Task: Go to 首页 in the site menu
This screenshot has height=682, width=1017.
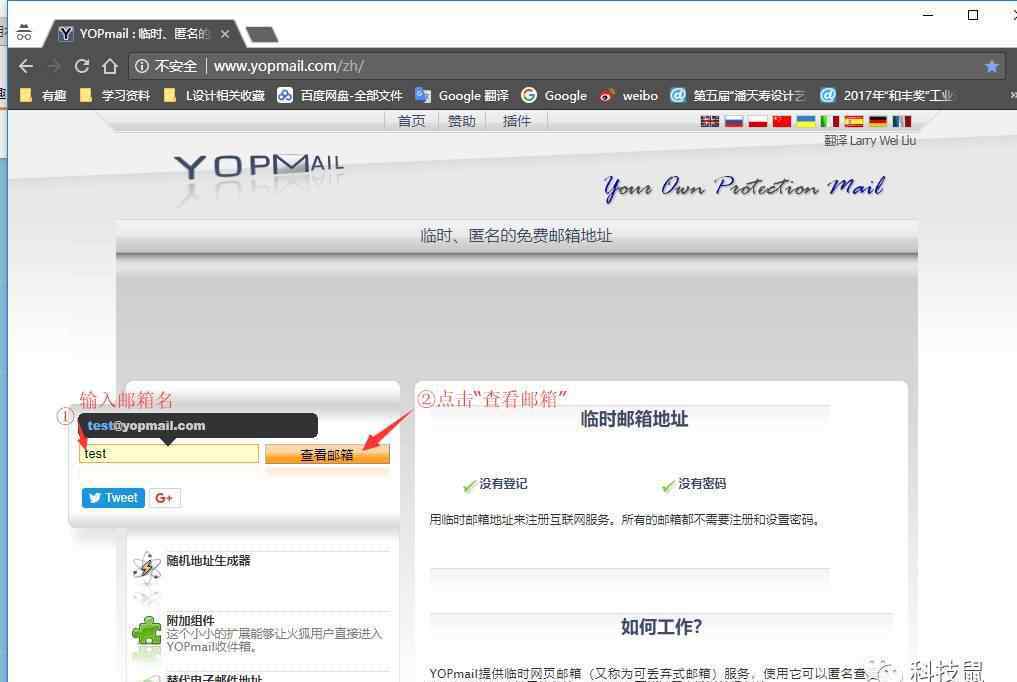Action: pos(411,121)
